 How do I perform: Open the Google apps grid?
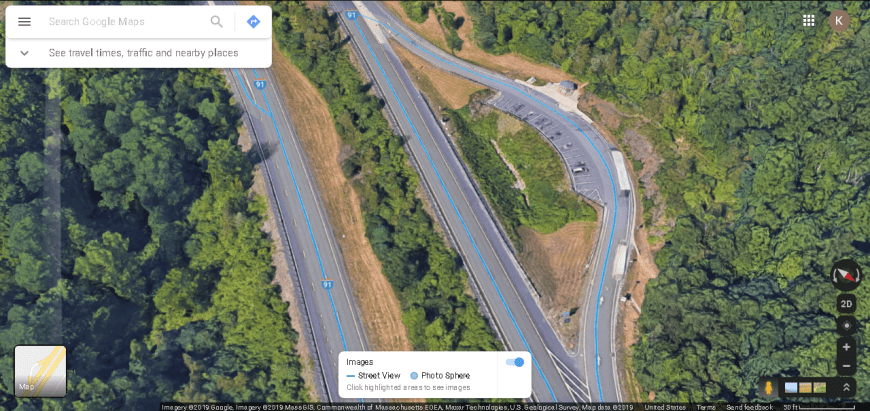pos(808,21)
